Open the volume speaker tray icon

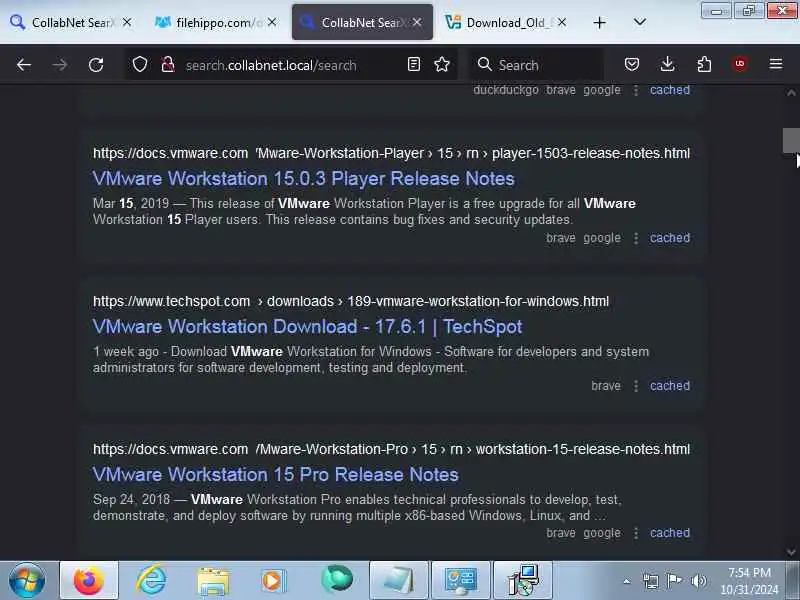click(698, 581)
